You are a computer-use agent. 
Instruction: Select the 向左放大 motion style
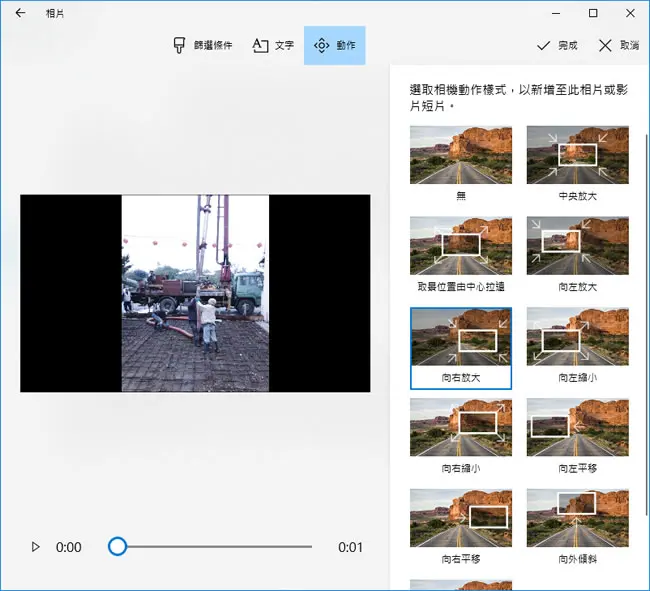click(x=577, y=255)
